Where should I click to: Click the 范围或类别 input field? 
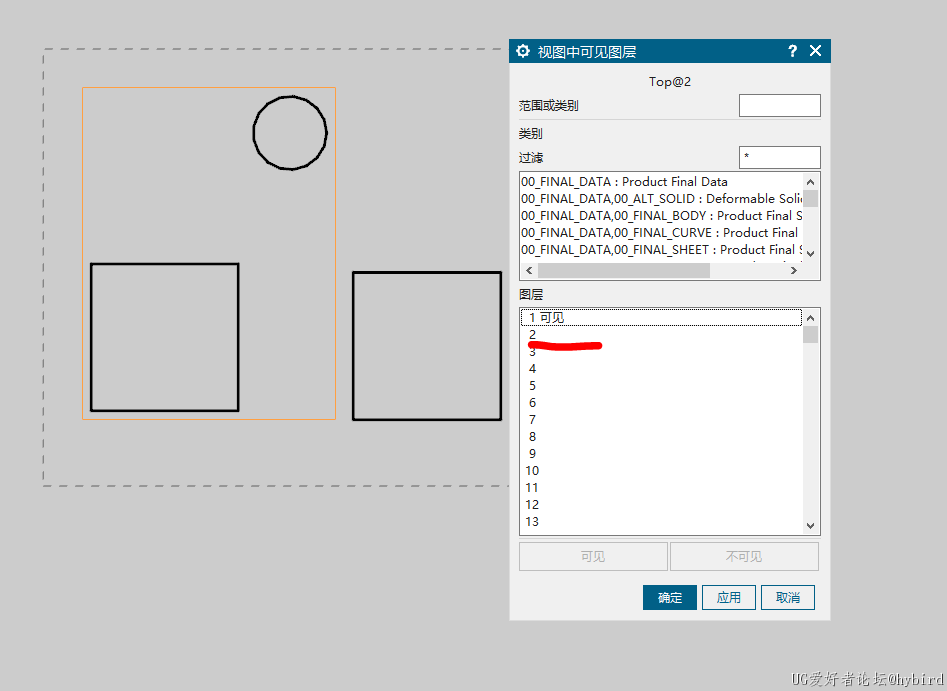(779, 106)
